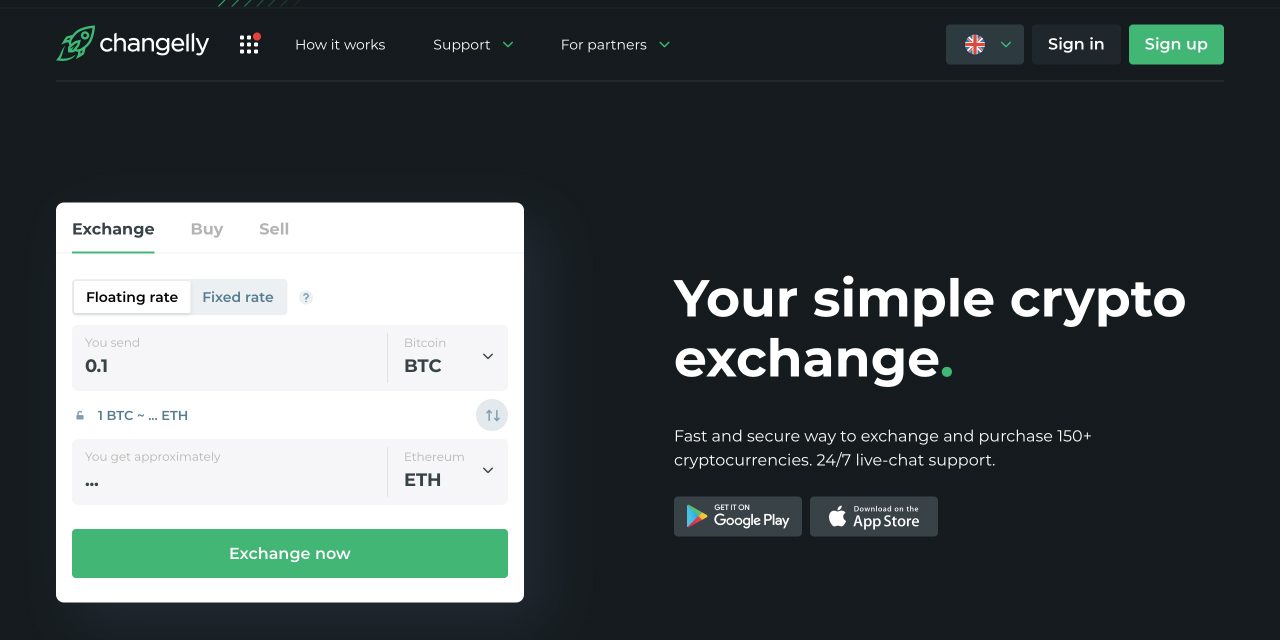1280x640 pixels.
Task: Click the UK flag language icon
Action: point(975,44)
